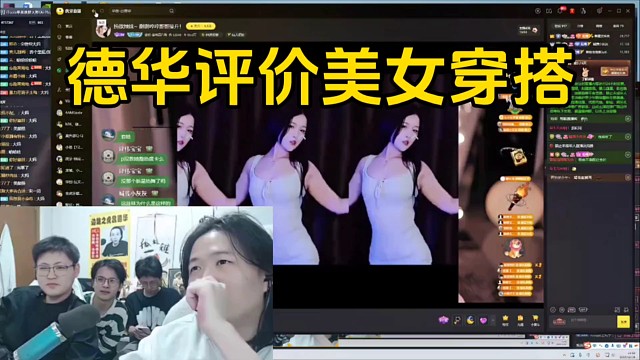Click the home item in the left sidebar
The width and height of the screenshot is (640, 360).
point(64,26)
